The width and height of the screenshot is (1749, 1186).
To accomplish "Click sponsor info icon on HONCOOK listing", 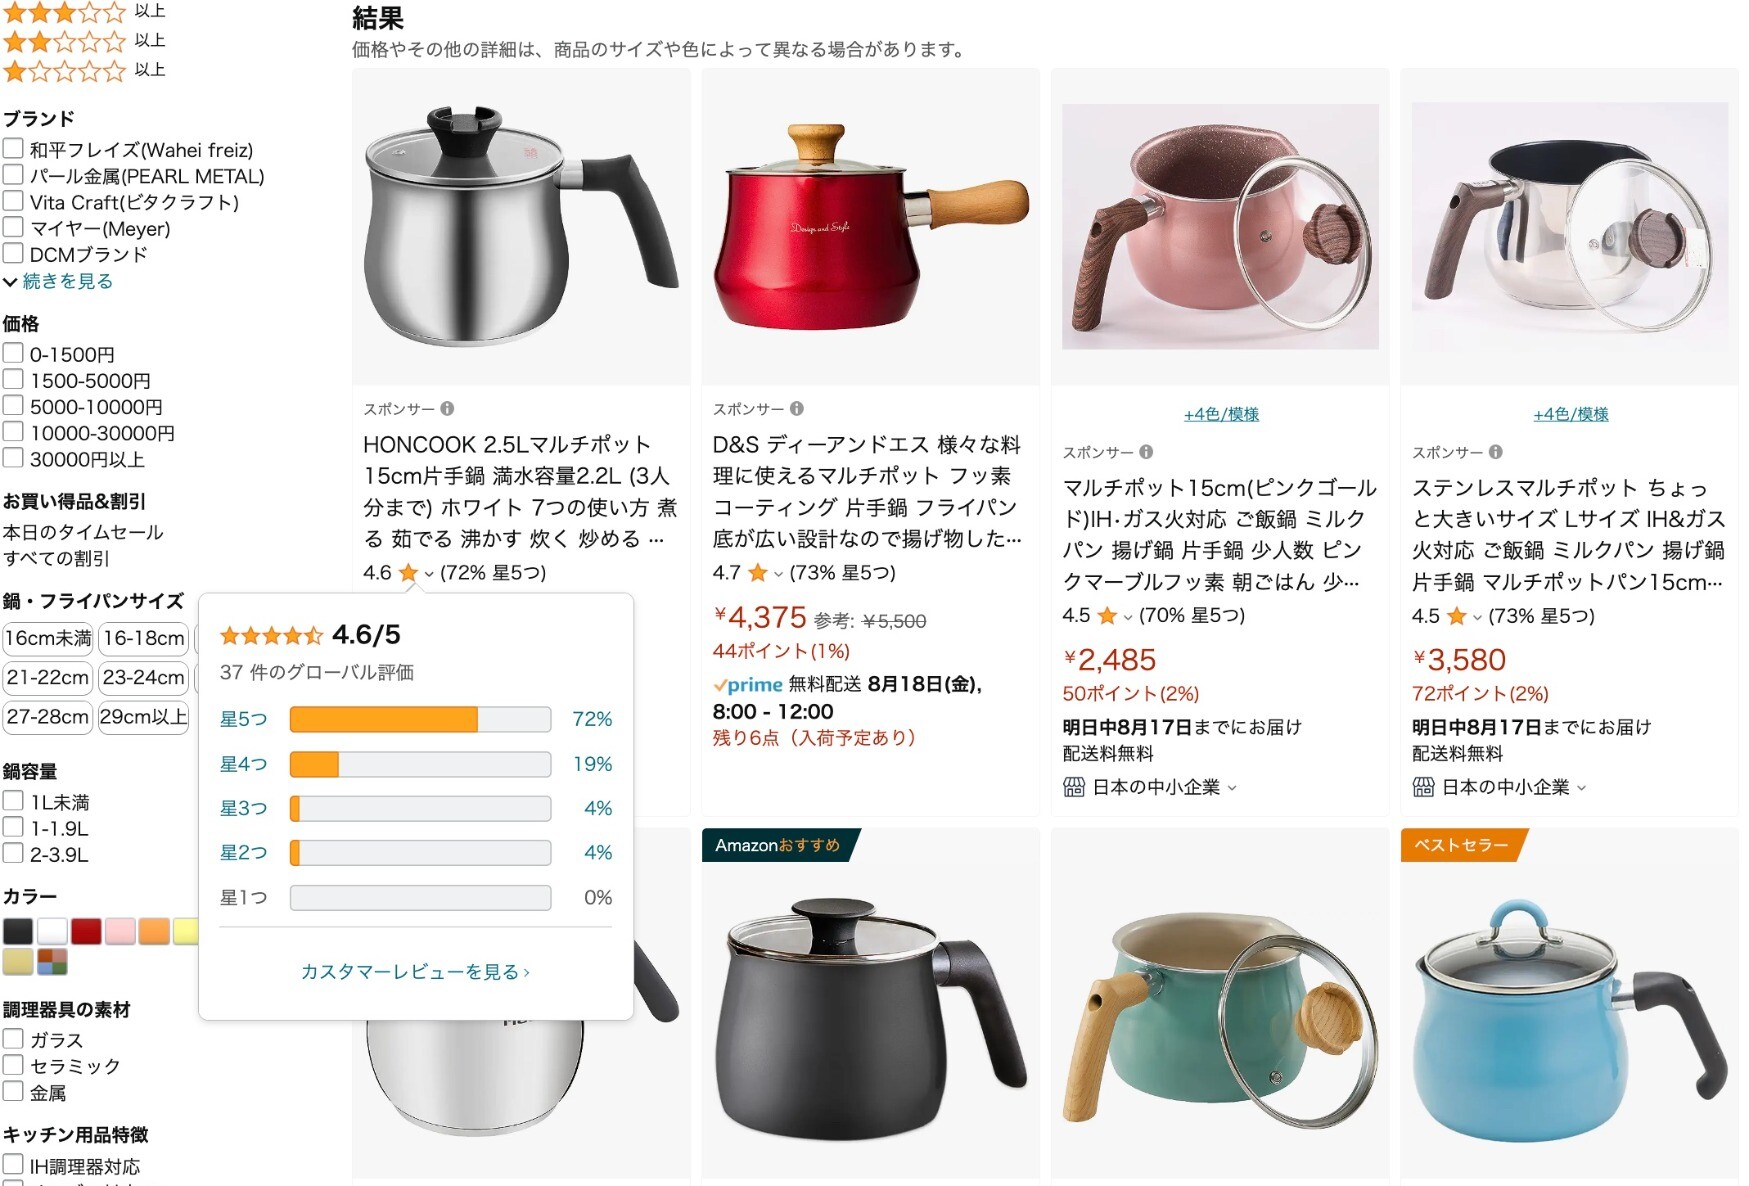I will tap(447, 408).
